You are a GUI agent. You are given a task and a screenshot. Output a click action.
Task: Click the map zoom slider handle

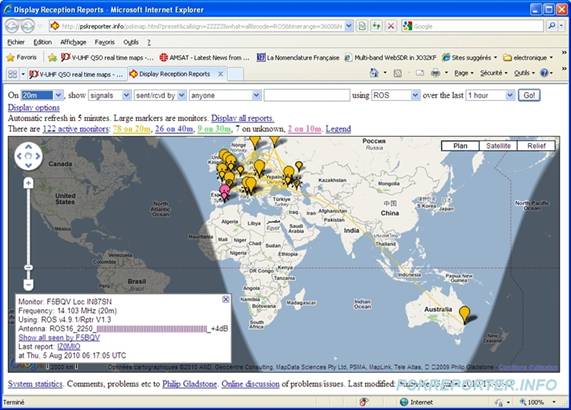28,268
